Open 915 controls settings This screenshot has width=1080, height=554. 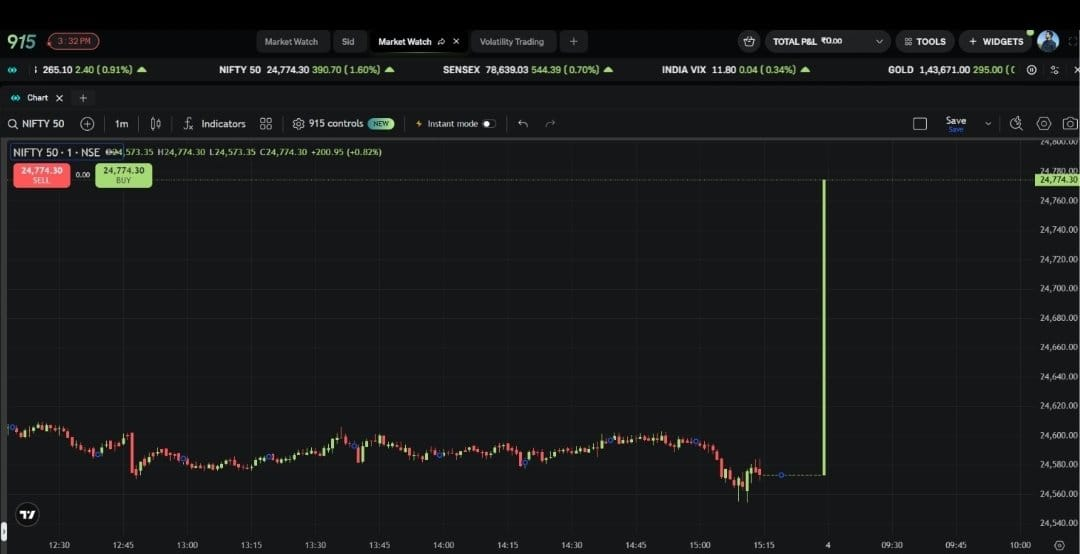pos(342,124)
